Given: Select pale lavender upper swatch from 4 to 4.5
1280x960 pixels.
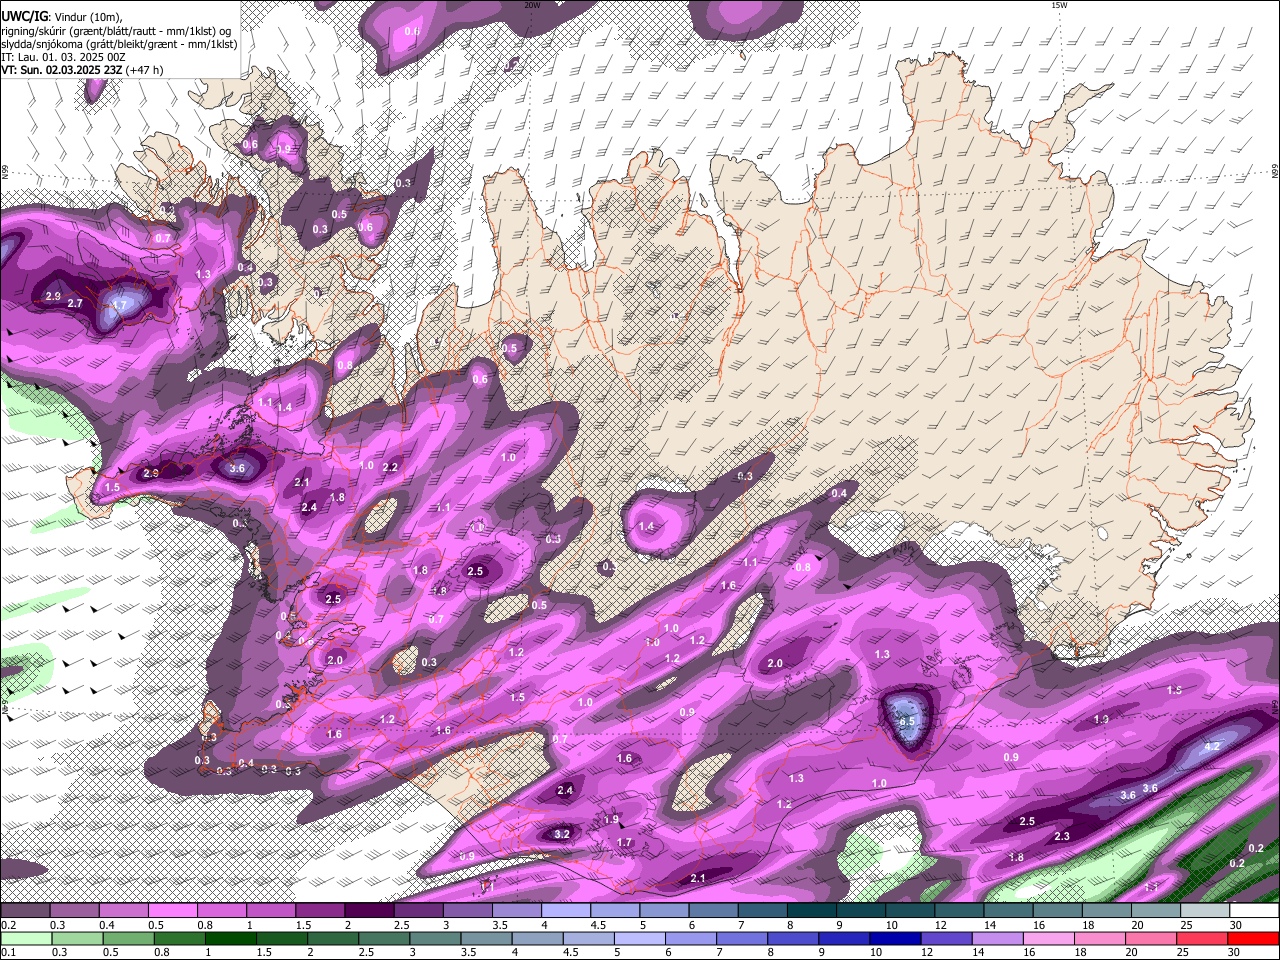Looking at the screenshot, I should [566, 911].
